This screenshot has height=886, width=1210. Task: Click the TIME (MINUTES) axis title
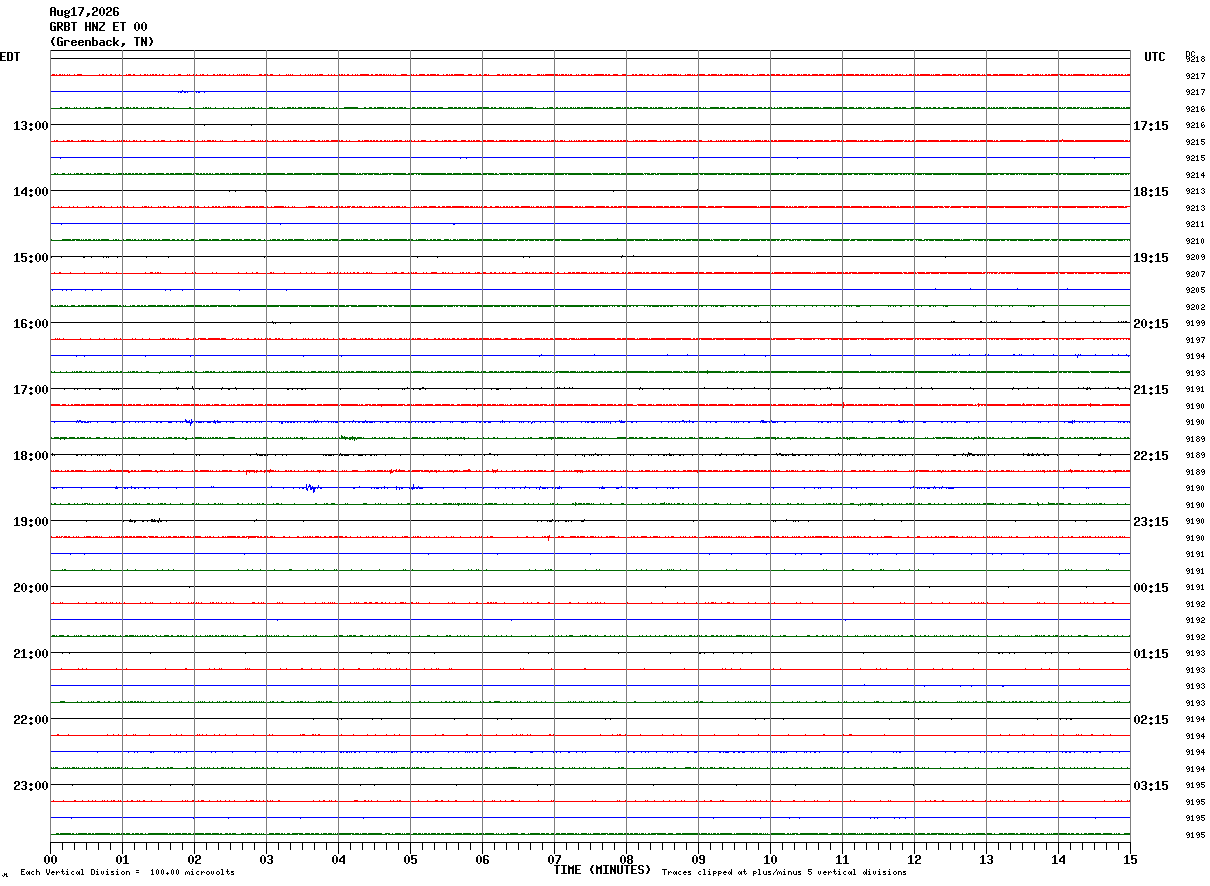[602, 870]
